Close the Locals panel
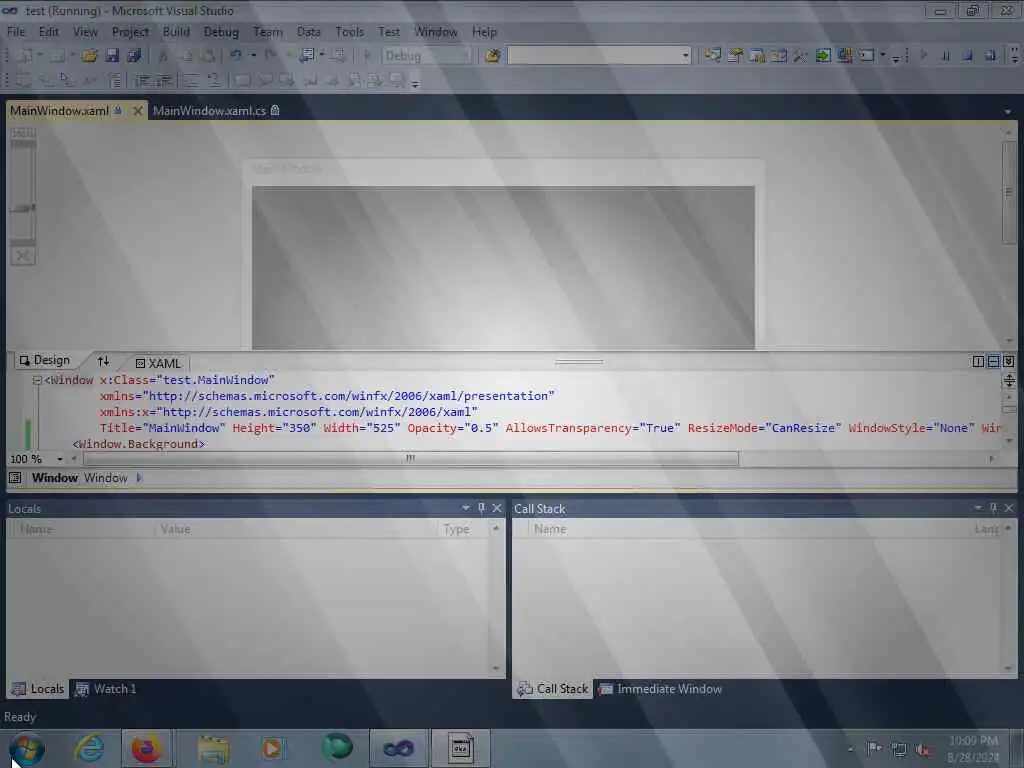 click(x=497, y=508)
